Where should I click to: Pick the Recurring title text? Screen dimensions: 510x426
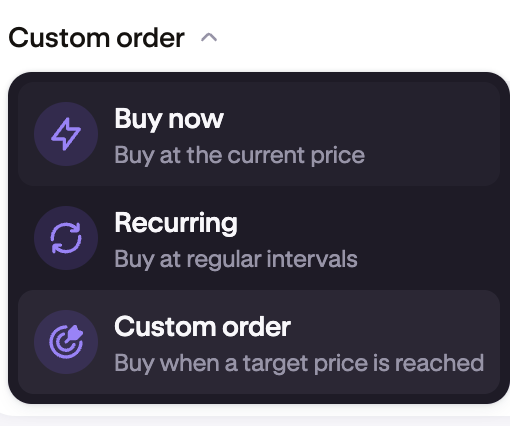(x=176, y=223)
